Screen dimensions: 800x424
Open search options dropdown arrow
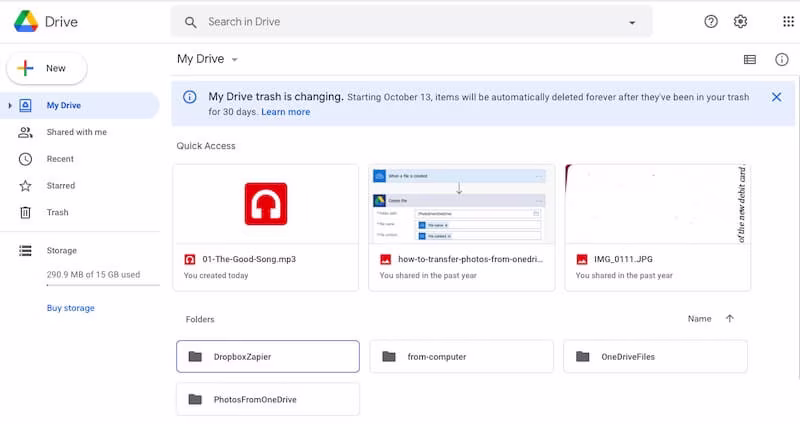click(x=632, y=22)
